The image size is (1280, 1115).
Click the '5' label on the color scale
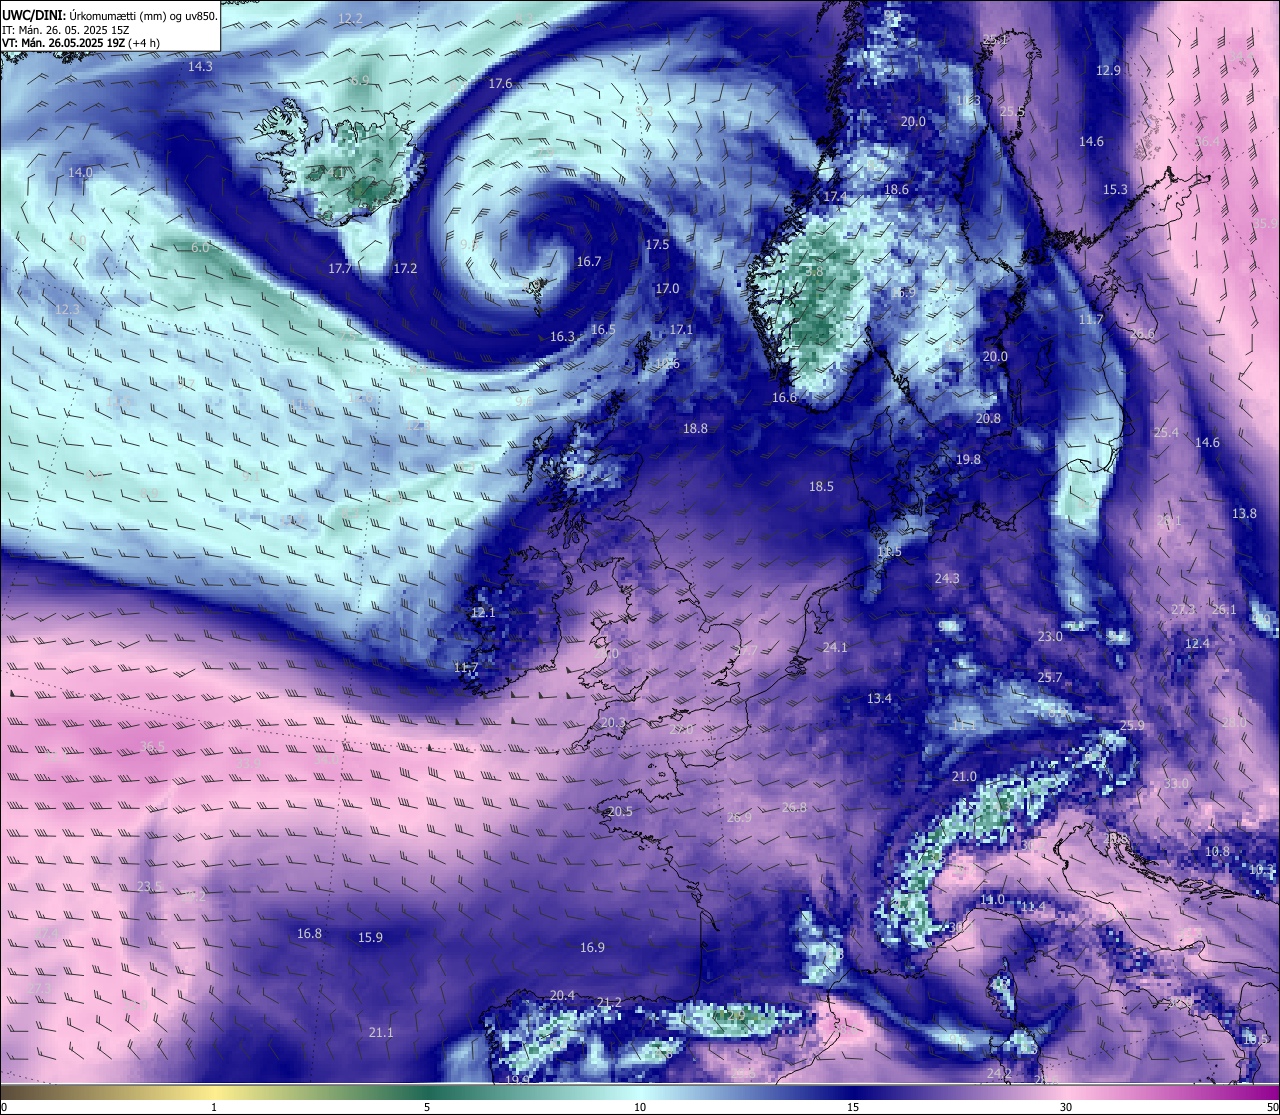(427, 1107)
